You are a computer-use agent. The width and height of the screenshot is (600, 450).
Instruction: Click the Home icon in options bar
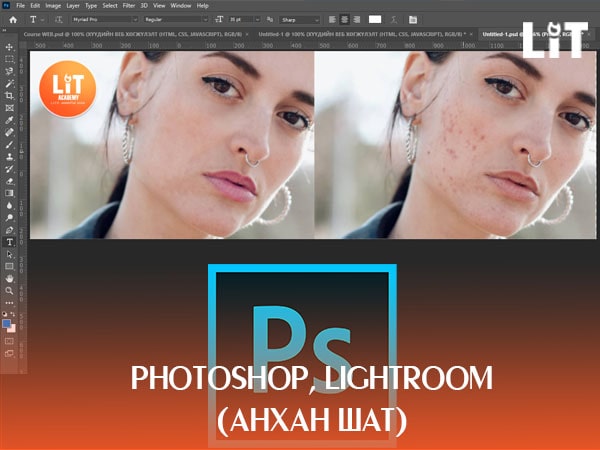[x=13, y=20]
